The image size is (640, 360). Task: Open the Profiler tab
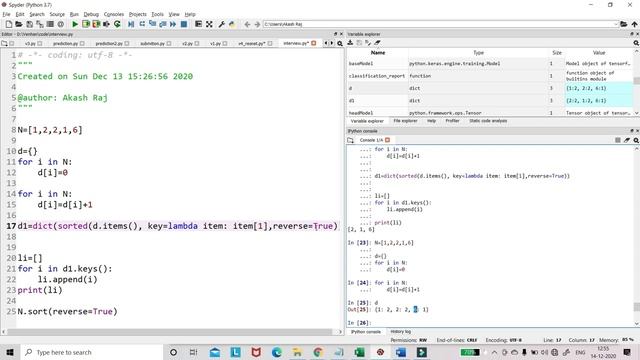(x=452, y=121)
